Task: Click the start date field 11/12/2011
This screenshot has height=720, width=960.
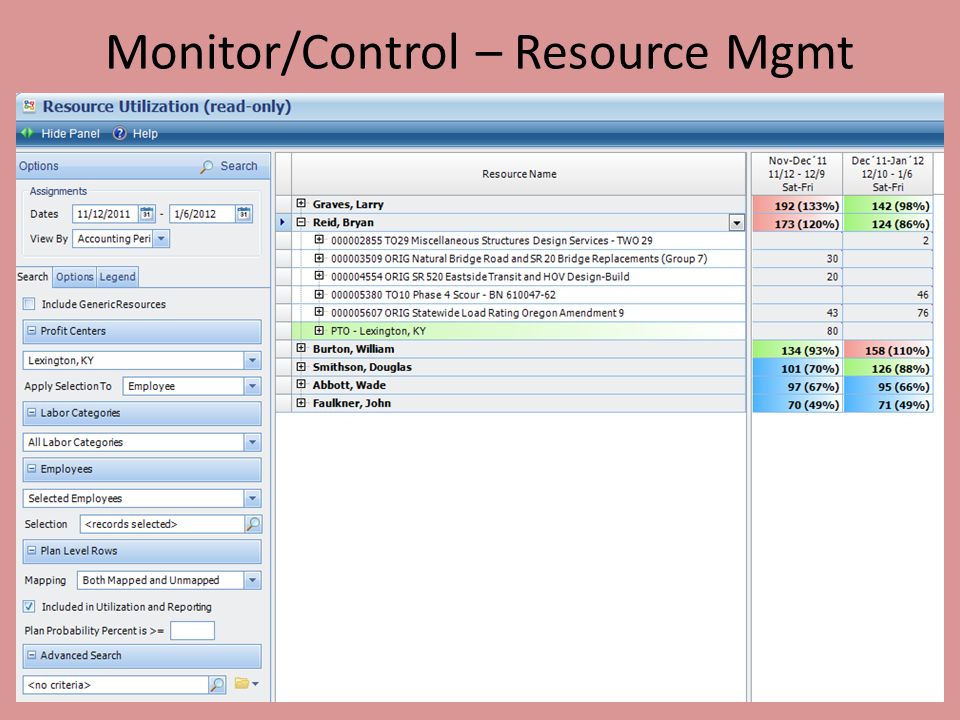Action: [105, 214]
